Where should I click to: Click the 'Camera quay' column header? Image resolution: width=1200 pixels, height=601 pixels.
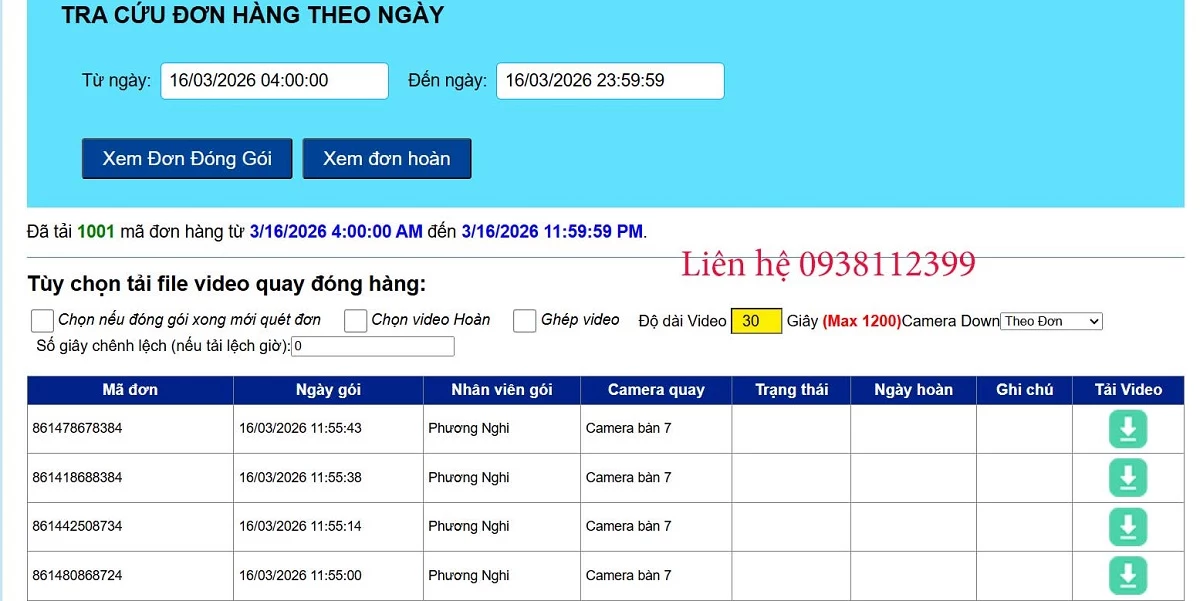[x=656, y=390]
